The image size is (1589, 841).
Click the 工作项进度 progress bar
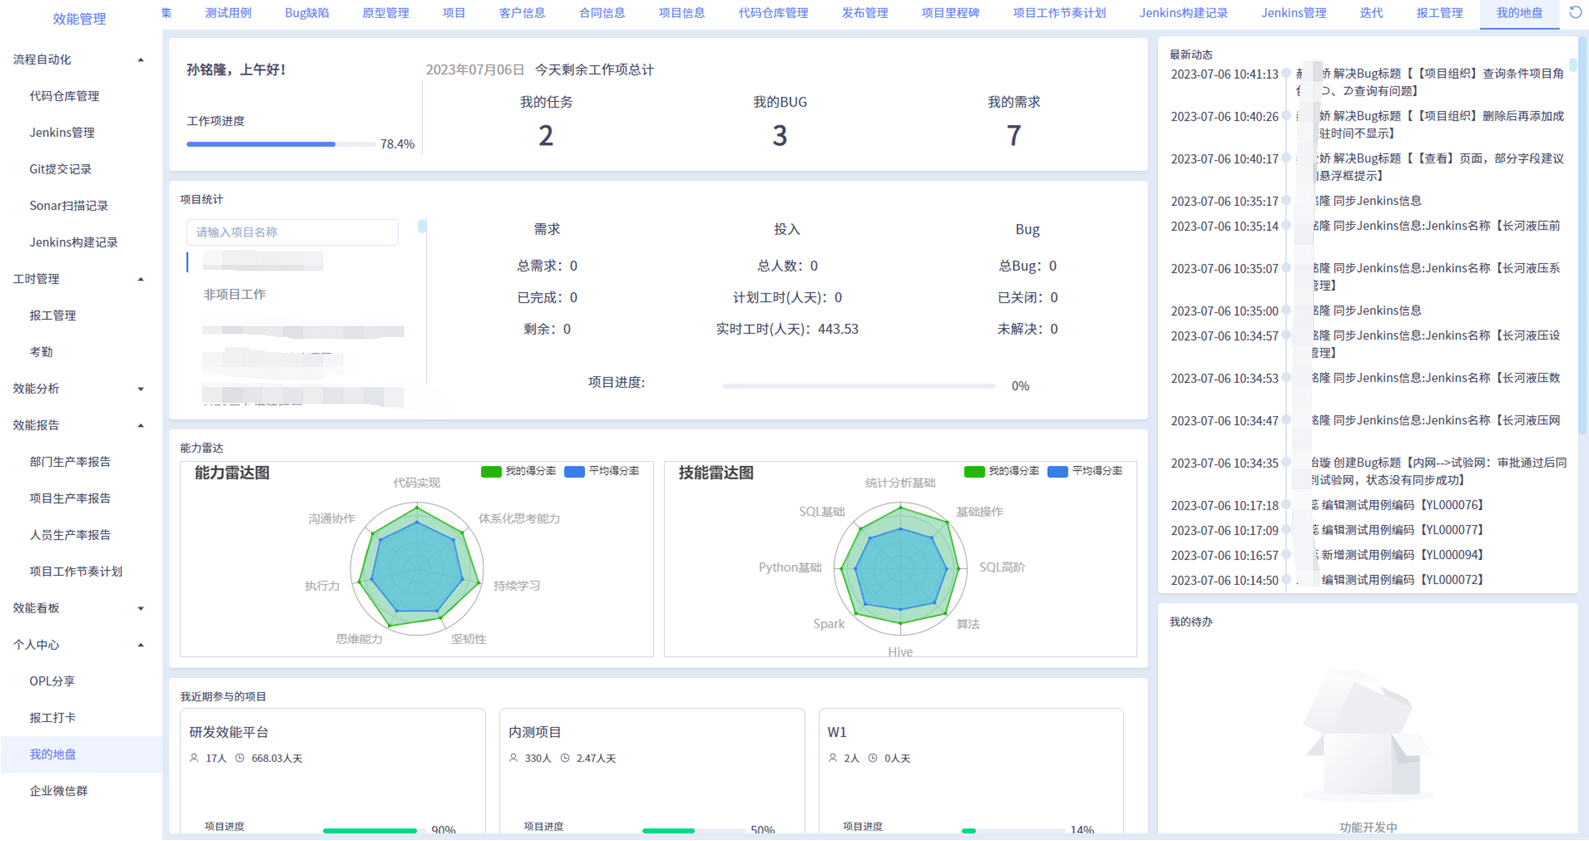click(280, 144)
